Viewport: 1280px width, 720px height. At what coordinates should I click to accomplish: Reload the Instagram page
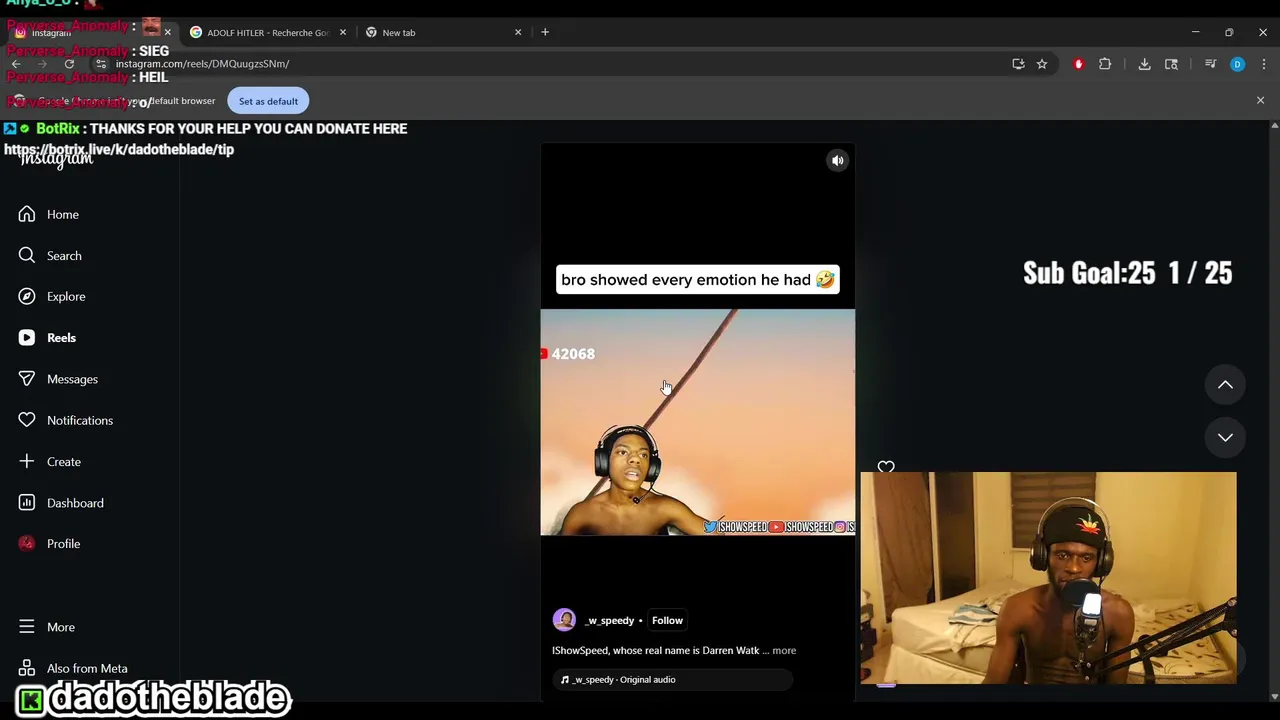(x=69, y=64)
